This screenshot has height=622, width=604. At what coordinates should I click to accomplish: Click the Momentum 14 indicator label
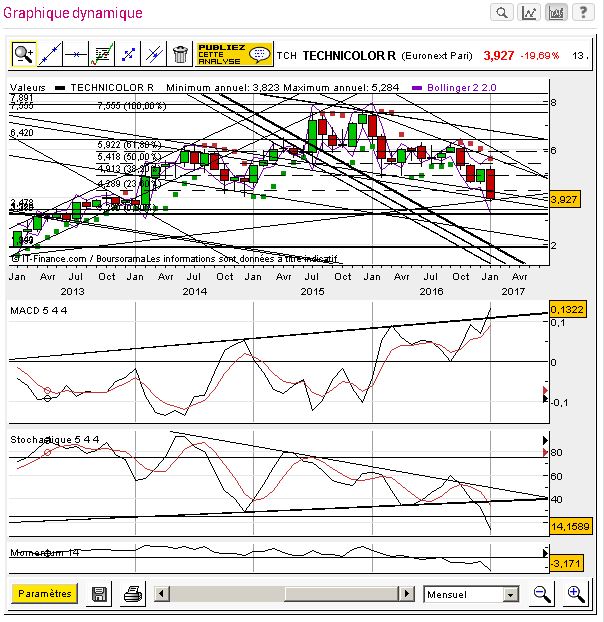click(45, 552)
